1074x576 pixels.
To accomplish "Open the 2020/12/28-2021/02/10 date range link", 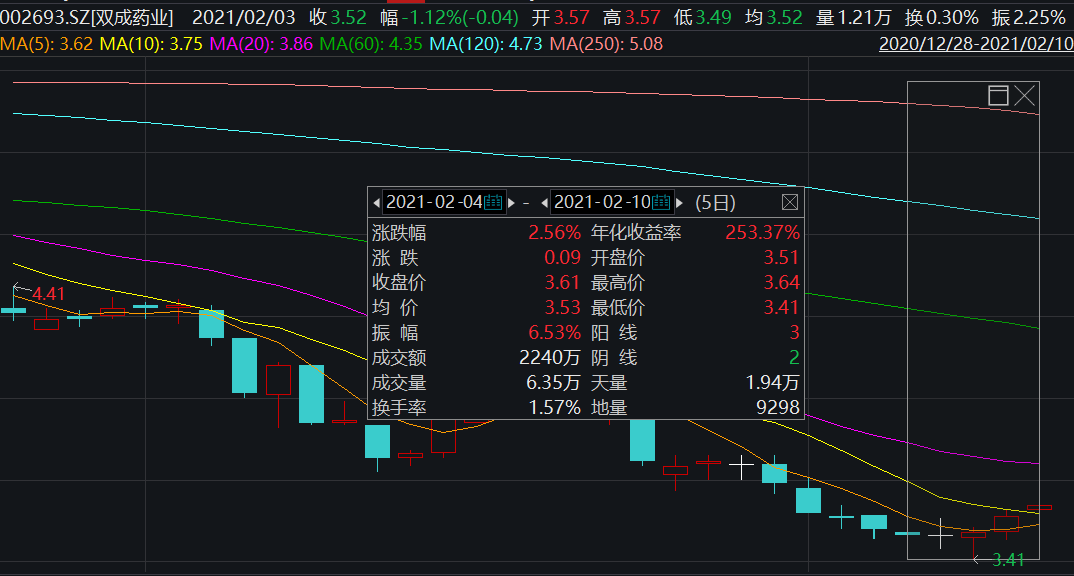I will click(975, 44).
